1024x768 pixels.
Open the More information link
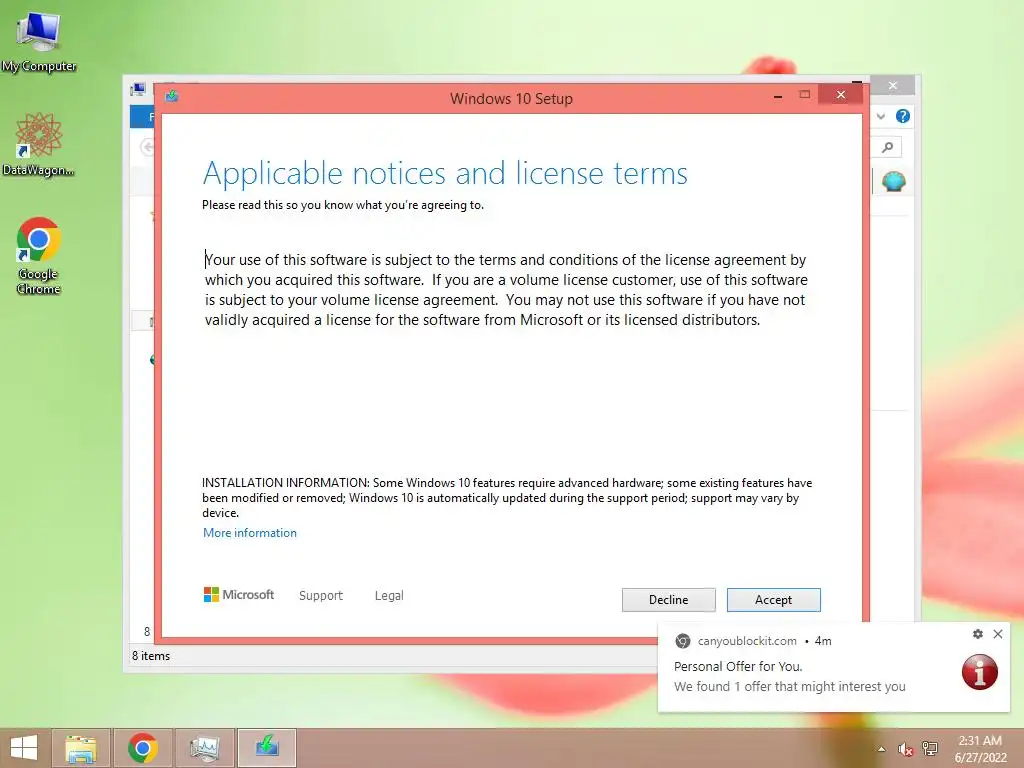click(x=249, y=533)
